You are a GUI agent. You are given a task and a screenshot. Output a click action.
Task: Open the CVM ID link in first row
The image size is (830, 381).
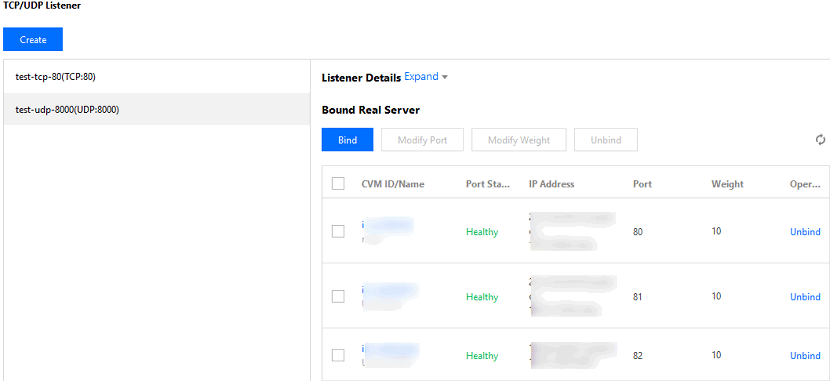[x=387, y=225]
